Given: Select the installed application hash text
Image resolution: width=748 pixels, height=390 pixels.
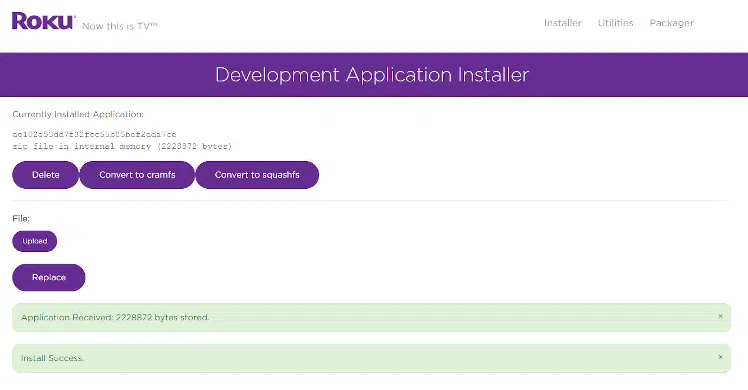Looking at the screenshot, I should [x=94, y=134].
